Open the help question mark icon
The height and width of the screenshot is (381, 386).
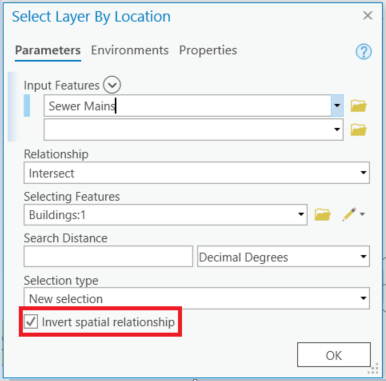363,52
